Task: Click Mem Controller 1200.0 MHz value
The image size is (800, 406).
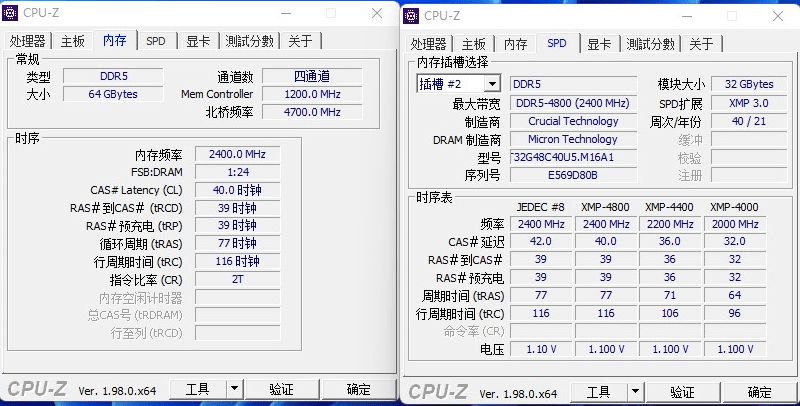Action: (x=312, y=94)
